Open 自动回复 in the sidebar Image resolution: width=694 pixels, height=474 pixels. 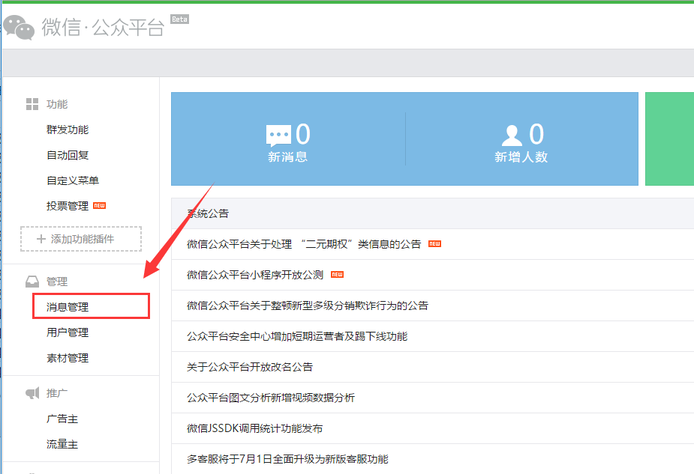tap(67, 155)
